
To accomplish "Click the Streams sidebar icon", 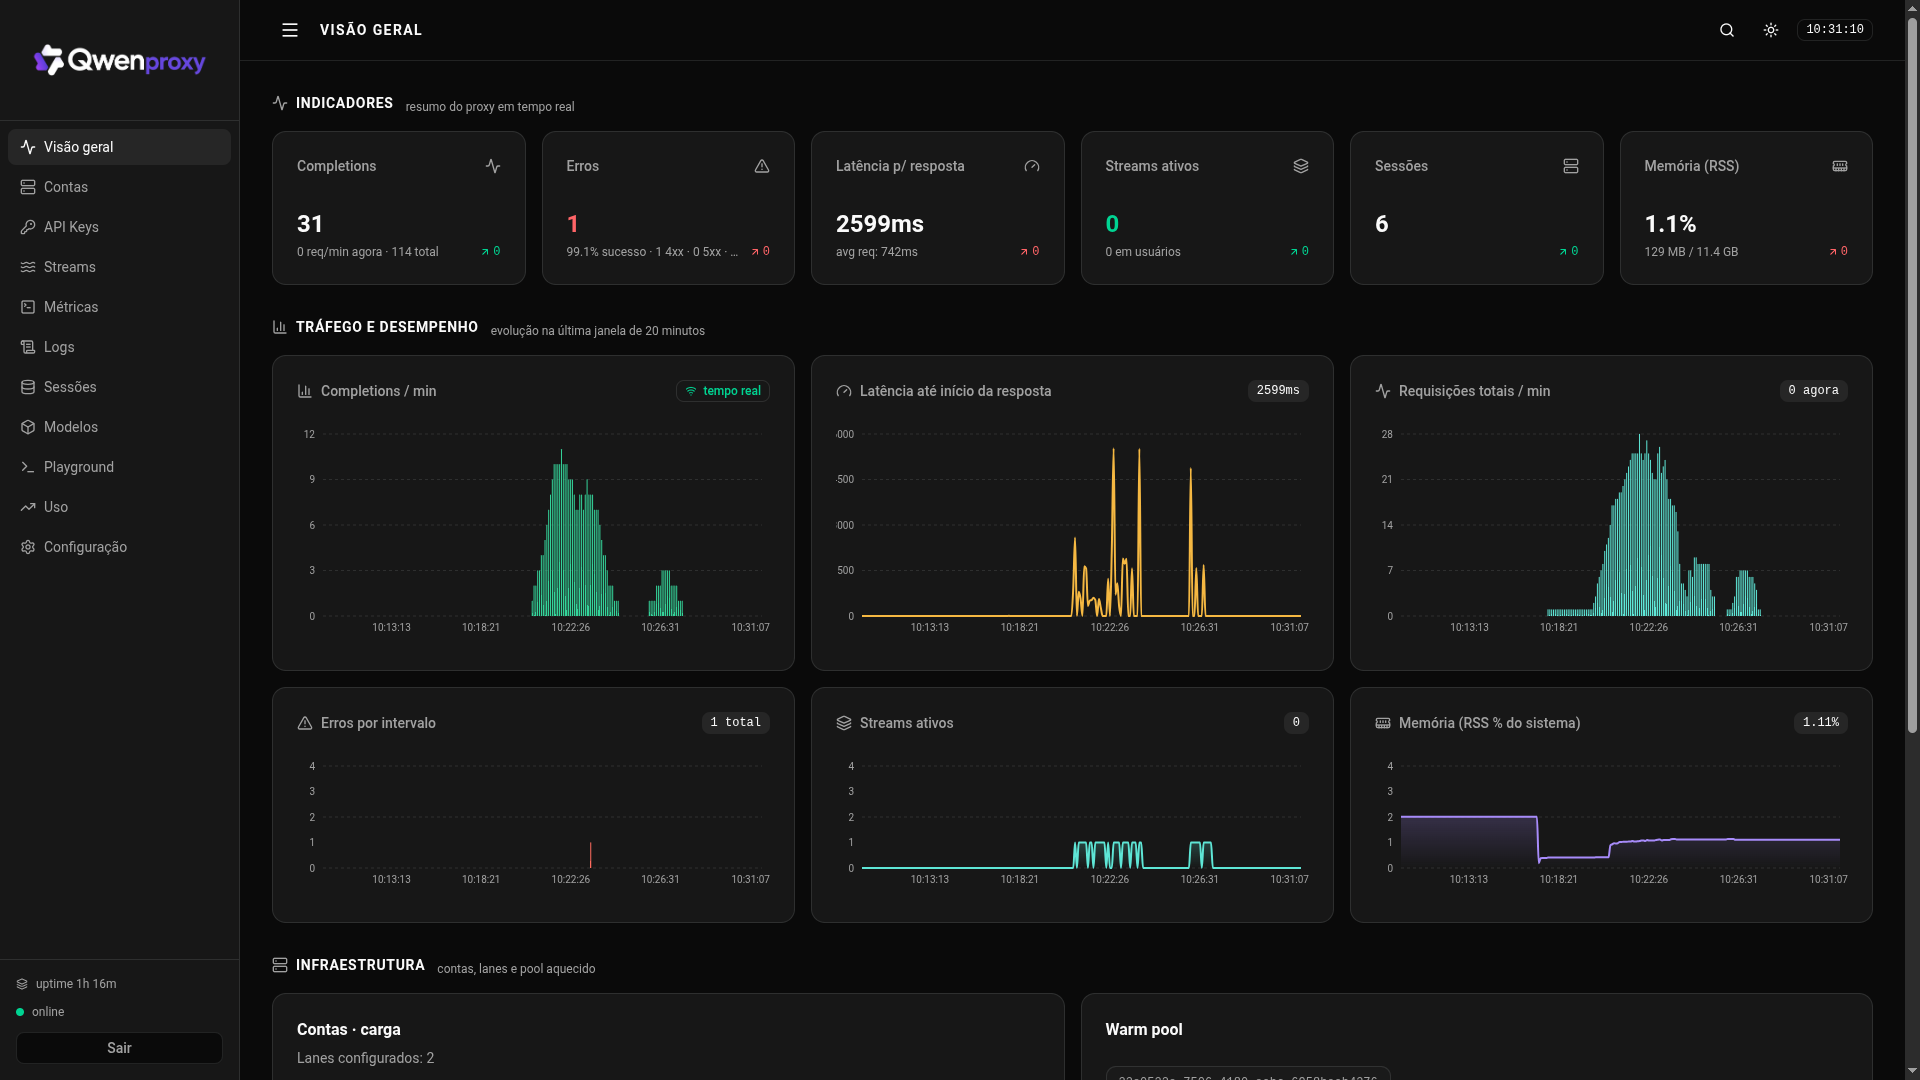I will (28, 267).
